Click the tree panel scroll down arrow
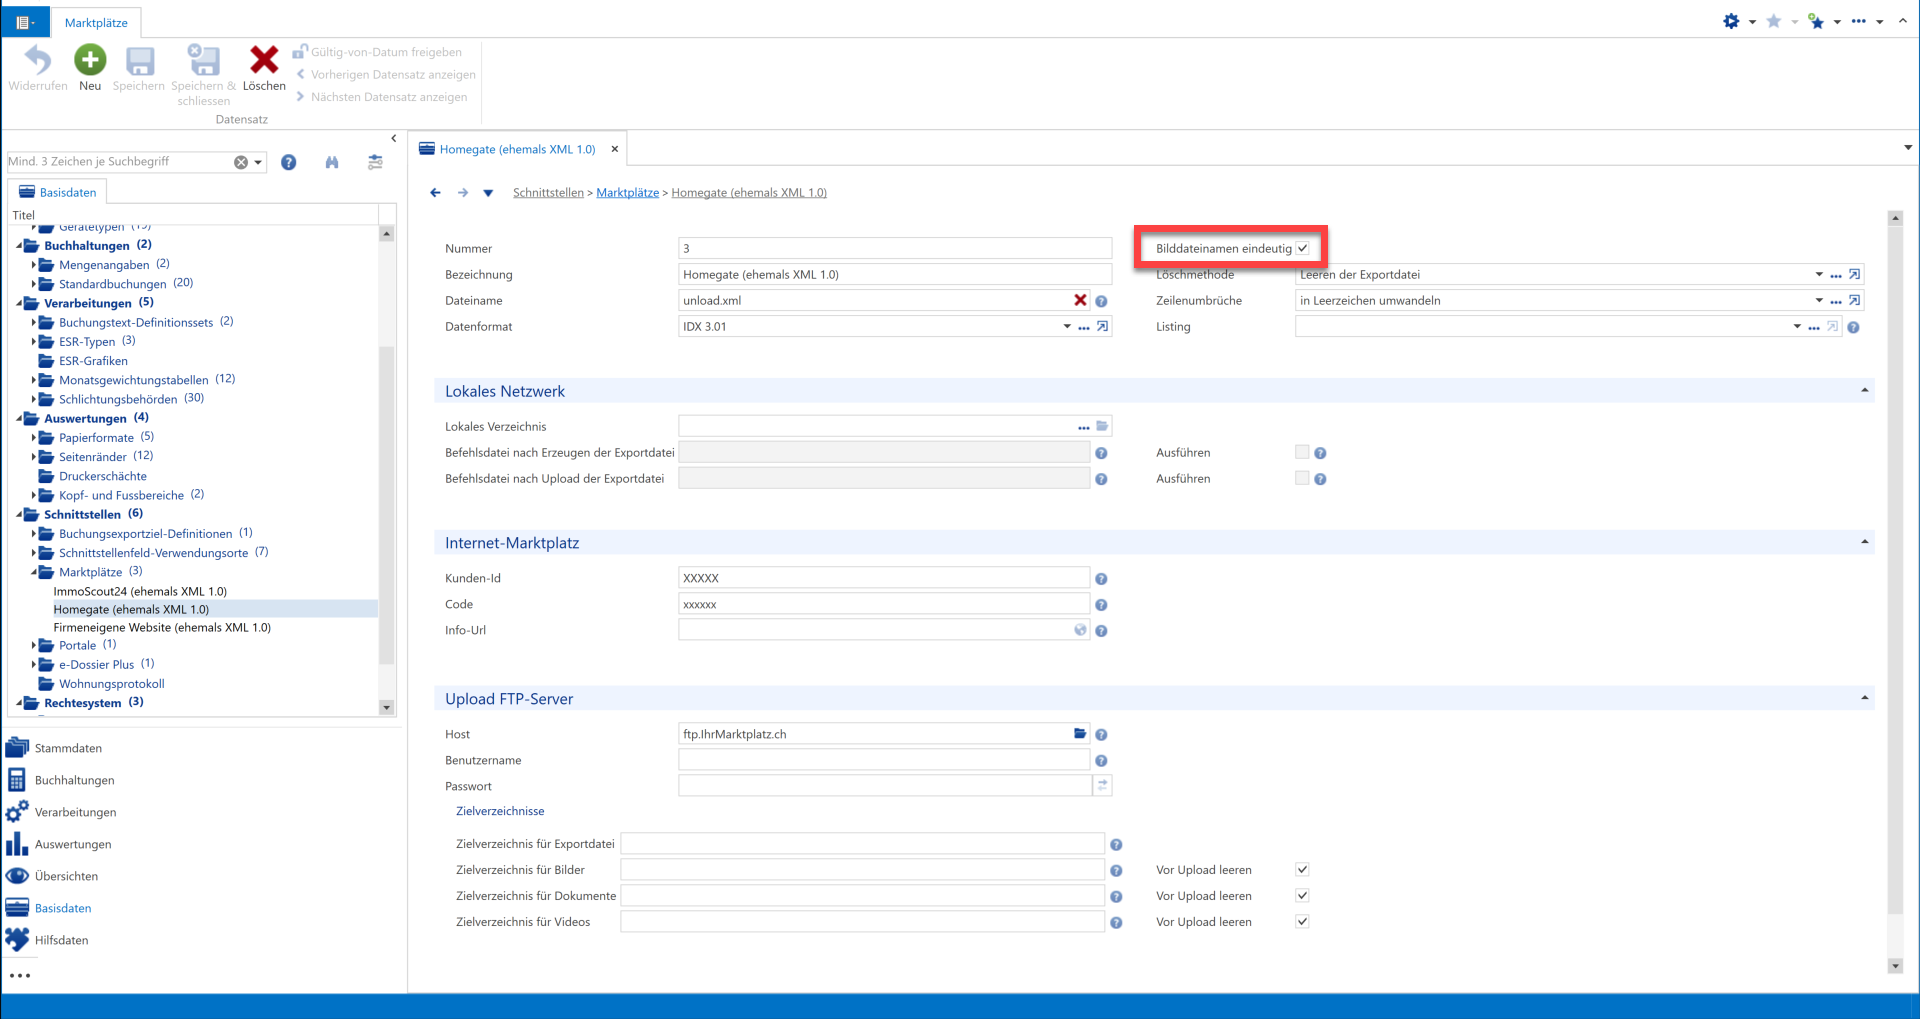1920x1019 pixels. click(x=387, y=707)
